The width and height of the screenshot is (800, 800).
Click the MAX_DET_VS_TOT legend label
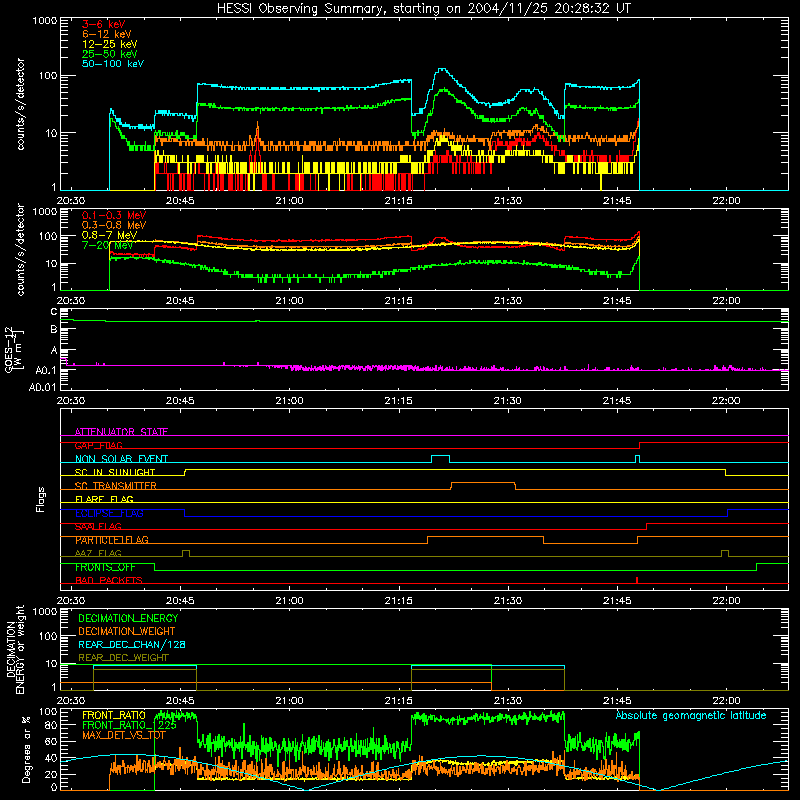pos(124,736)
